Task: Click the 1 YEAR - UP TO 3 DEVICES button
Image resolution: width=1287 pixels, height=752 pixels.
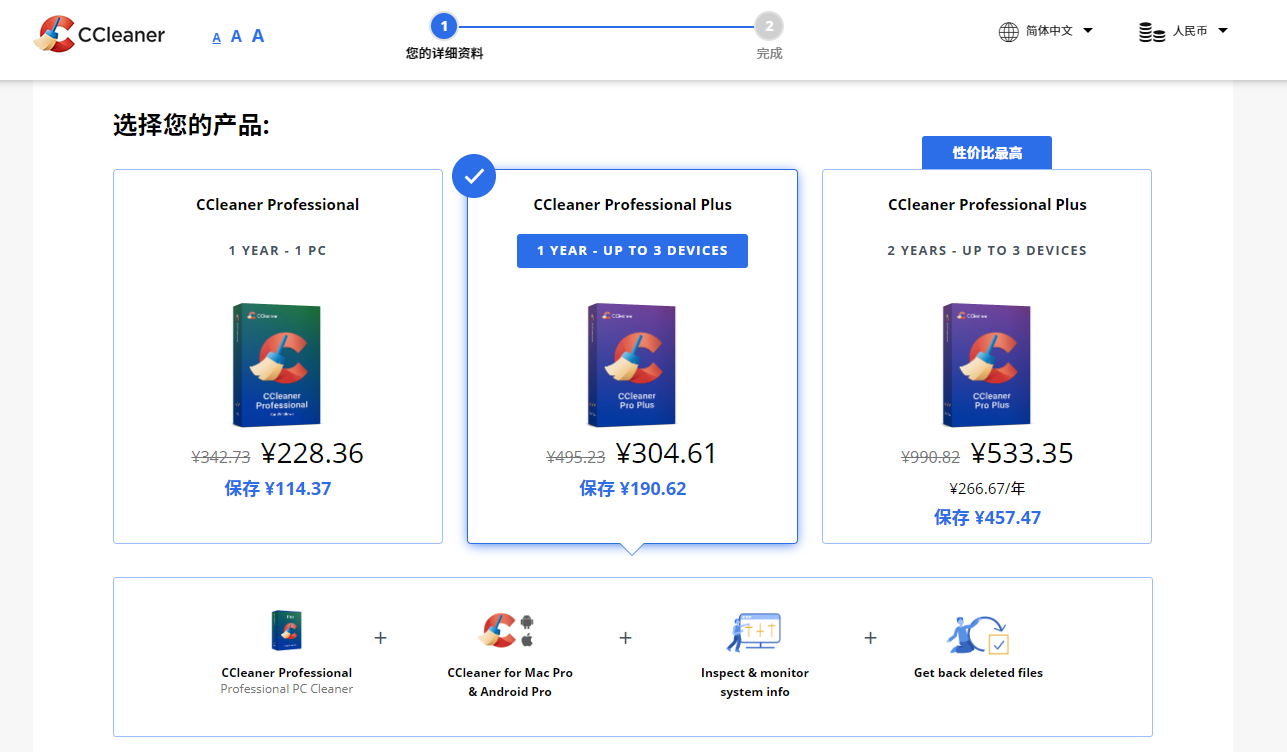Action: [x=632, y=251]
